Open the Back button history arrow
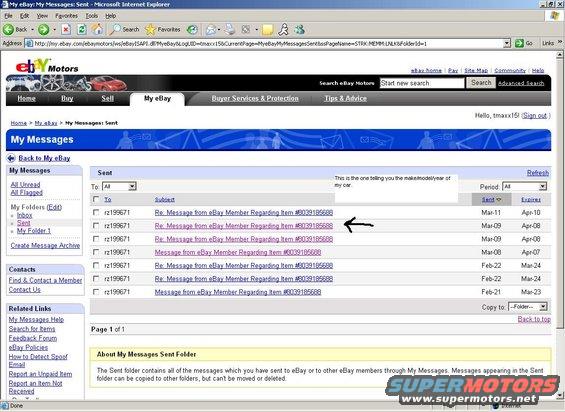Screen dimensions: 565x412 click(x=32, y=30)
